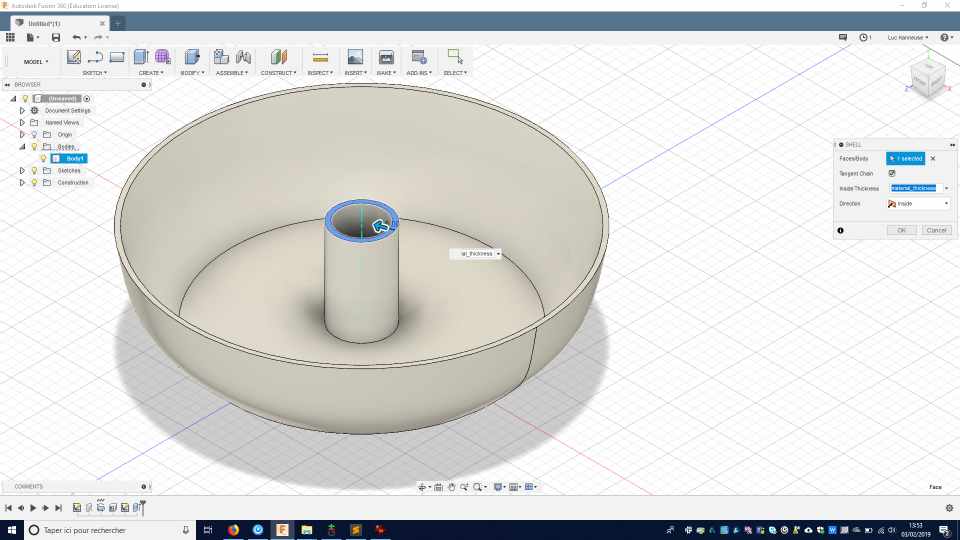Screen dimensions: 960x540
Task: Open the comments notification icon
Action: 842,37
